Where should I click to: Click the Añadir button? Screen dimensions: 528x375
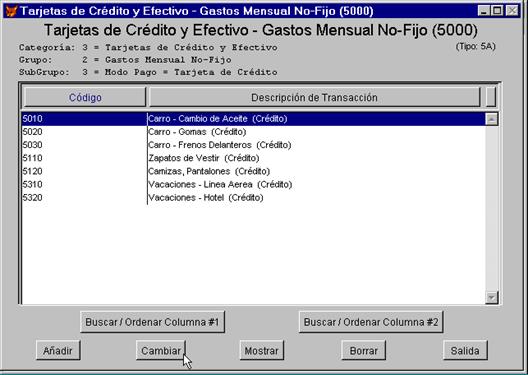[58, 351]
